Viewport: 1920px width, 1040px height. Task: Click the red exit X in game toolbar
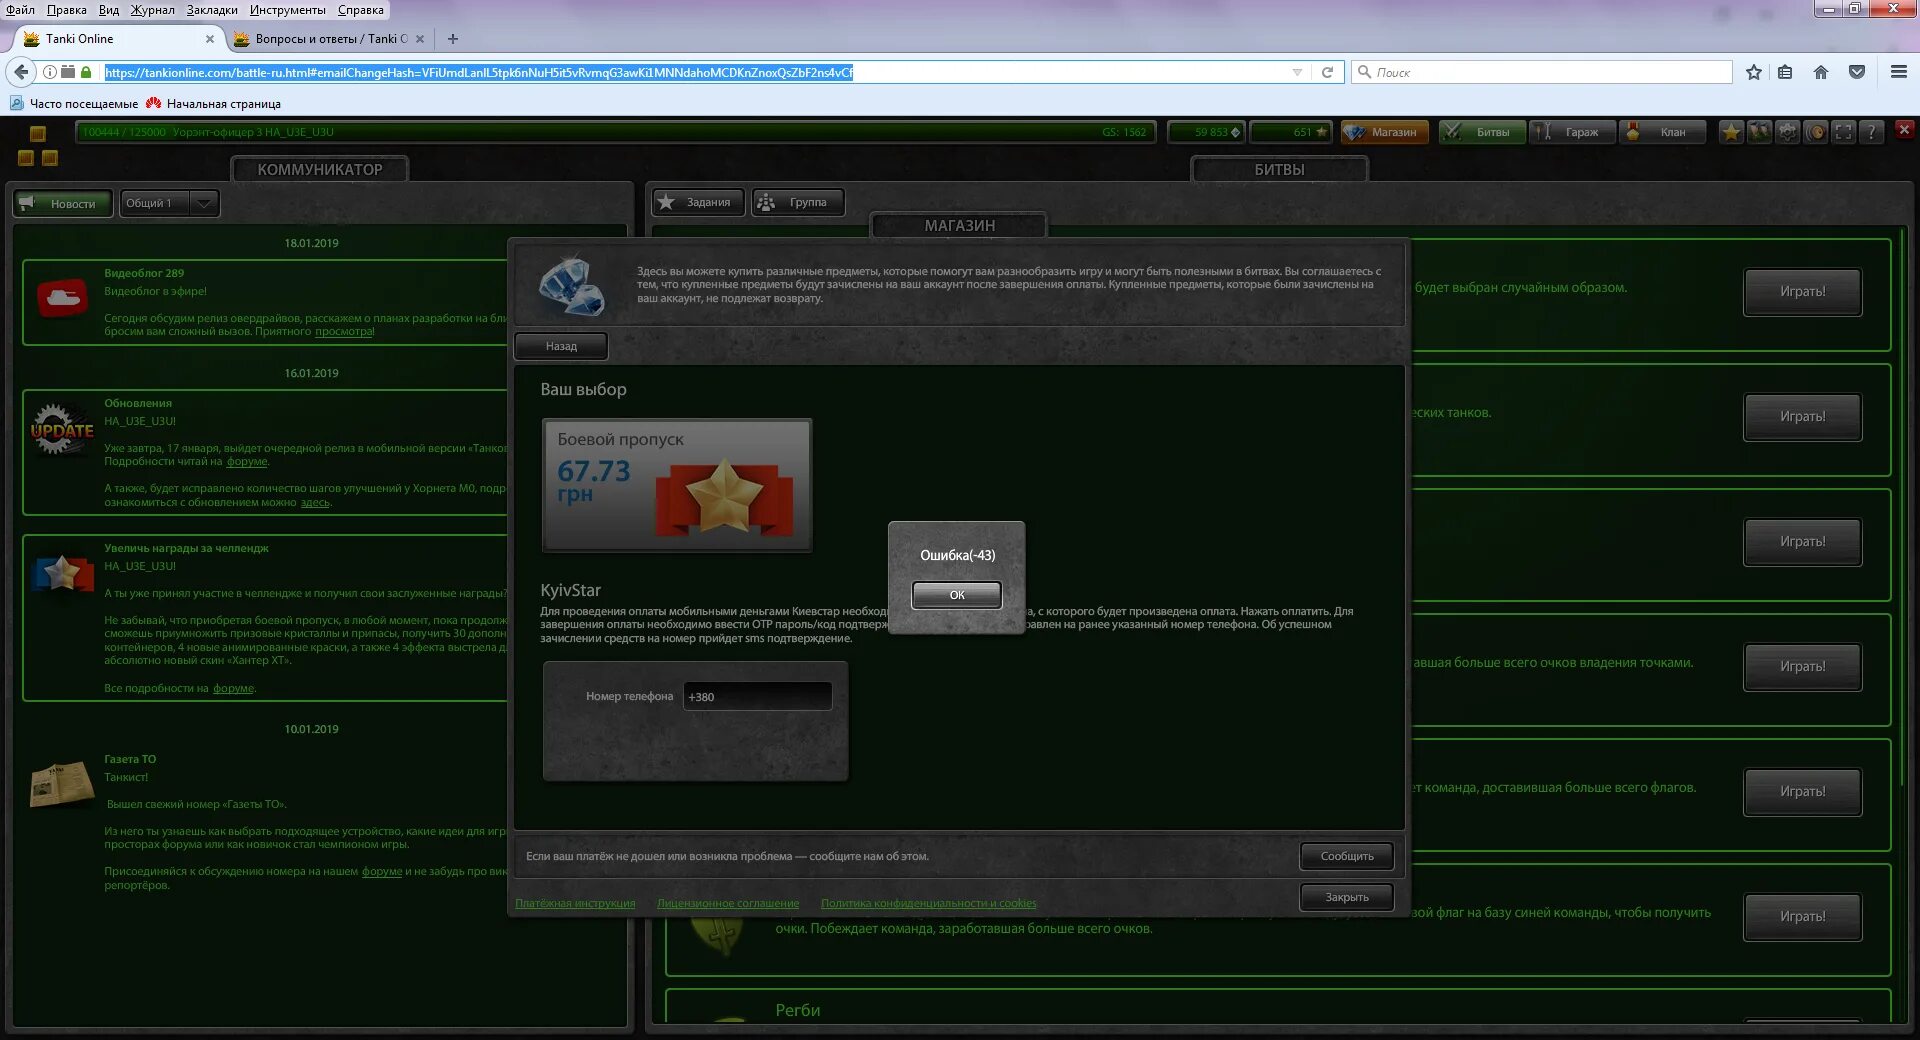pyautogui.click(x=1904, y=129)
